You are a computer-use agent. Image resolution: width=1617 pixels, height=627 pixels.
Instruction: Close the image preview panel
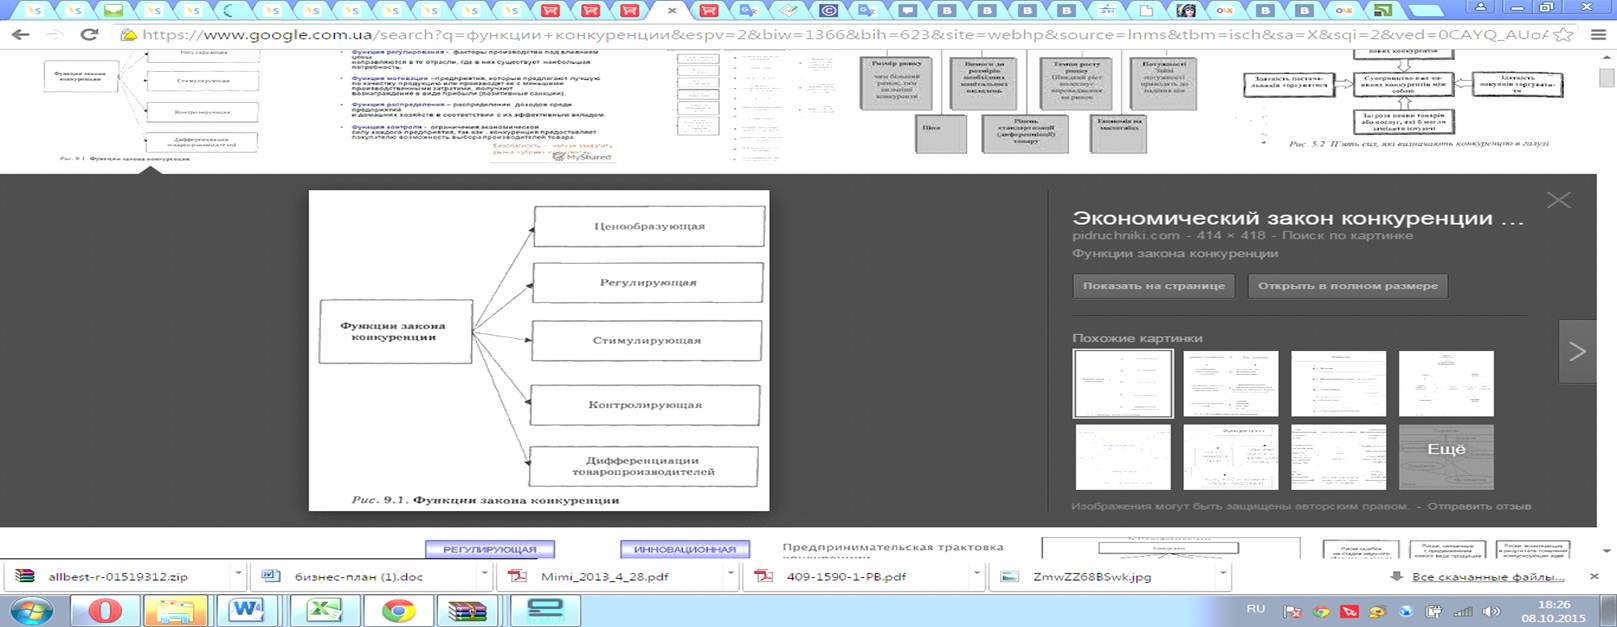[x=1558, y=200]
